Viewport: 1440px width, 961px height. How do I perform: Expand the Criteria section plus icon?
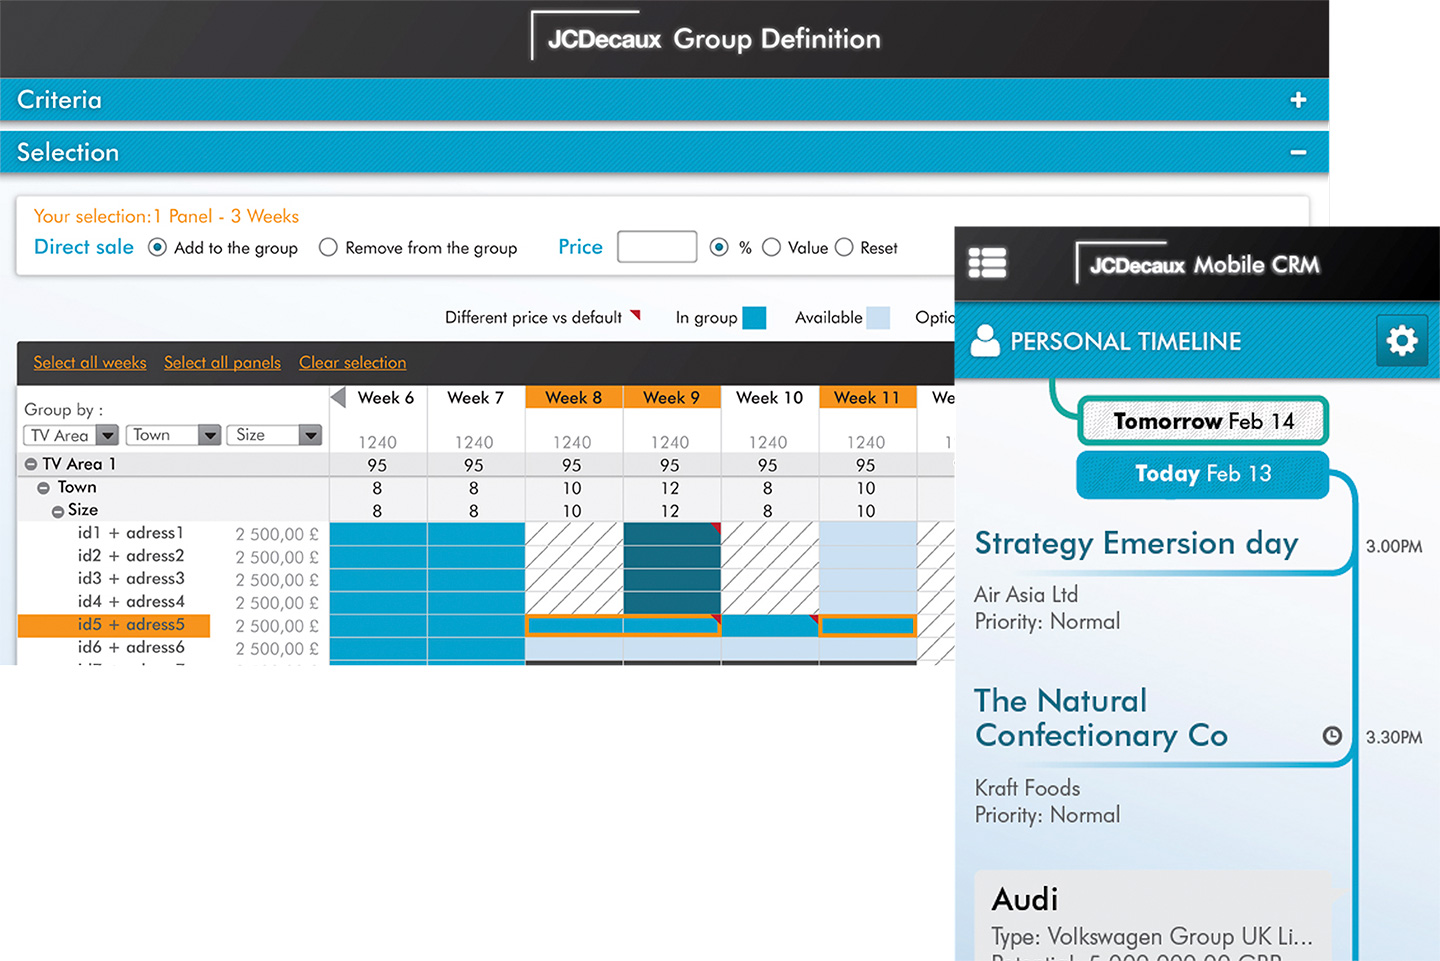tap(1298, 100)
